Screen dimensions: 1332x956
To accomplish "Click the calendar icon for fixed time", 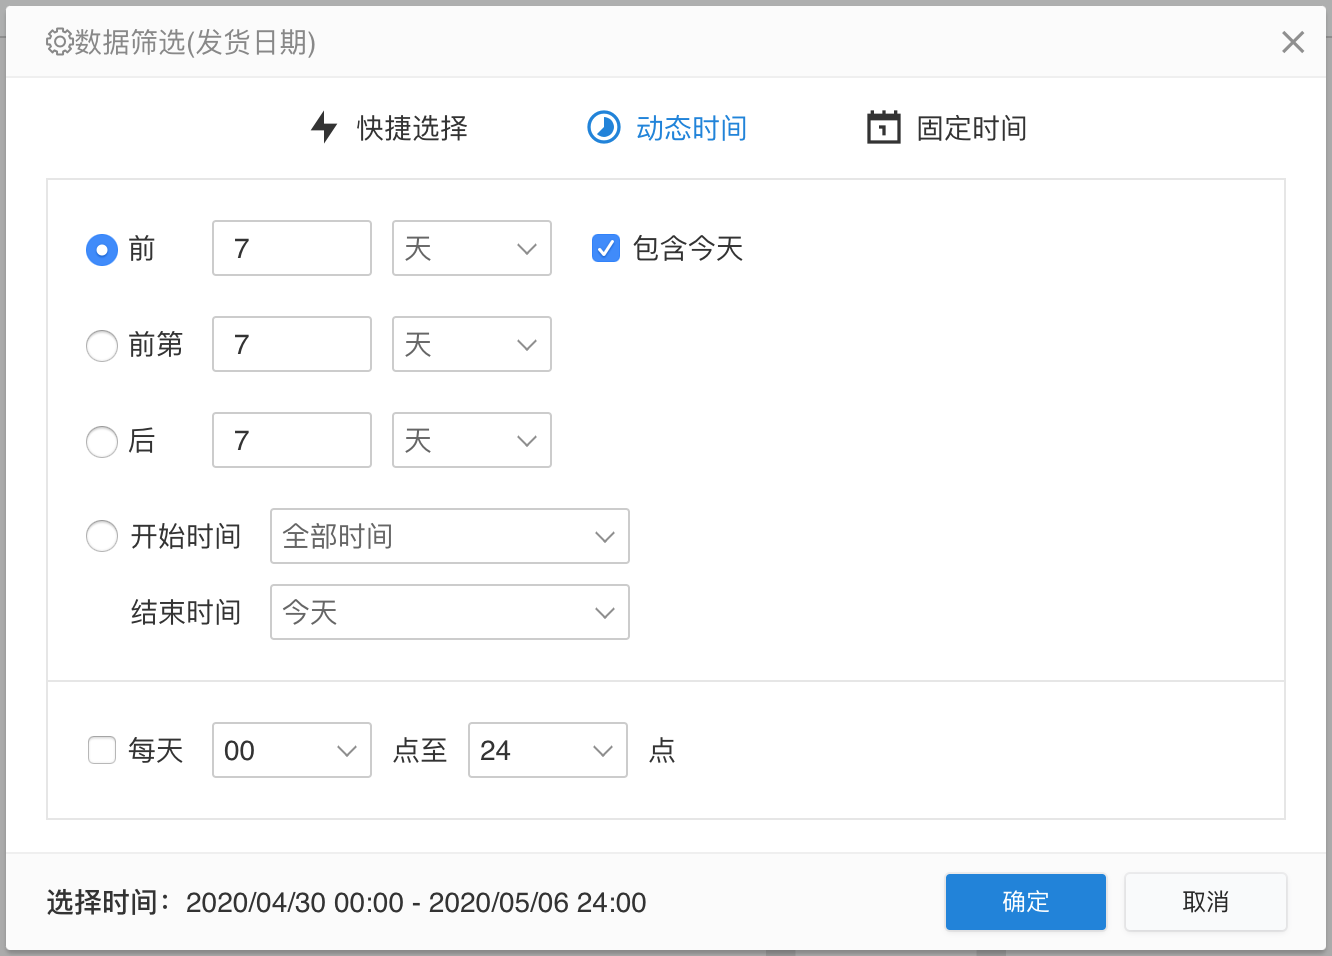I will pyautogui.click(x=883, y=128).
